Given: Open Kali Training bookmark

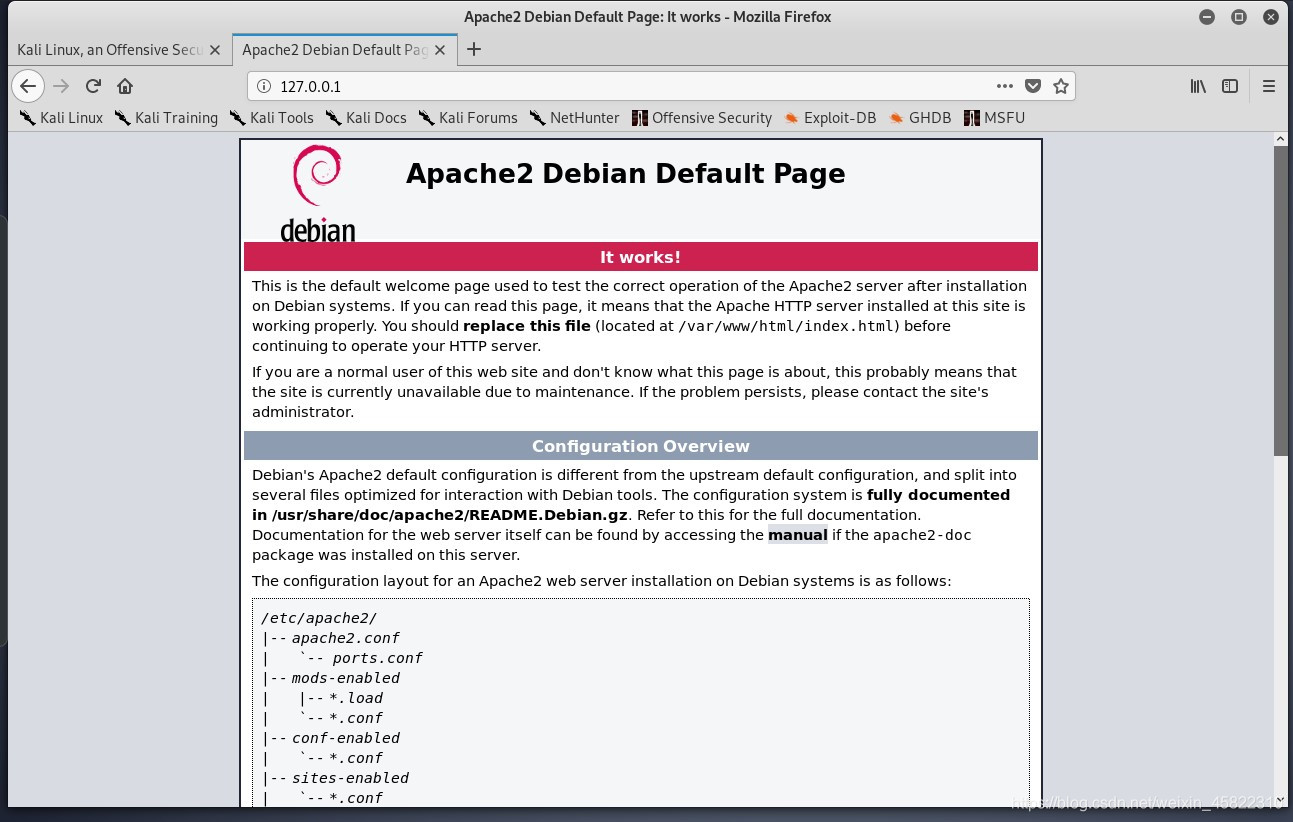Looking at the screenshot, I should tap(166, 118).
